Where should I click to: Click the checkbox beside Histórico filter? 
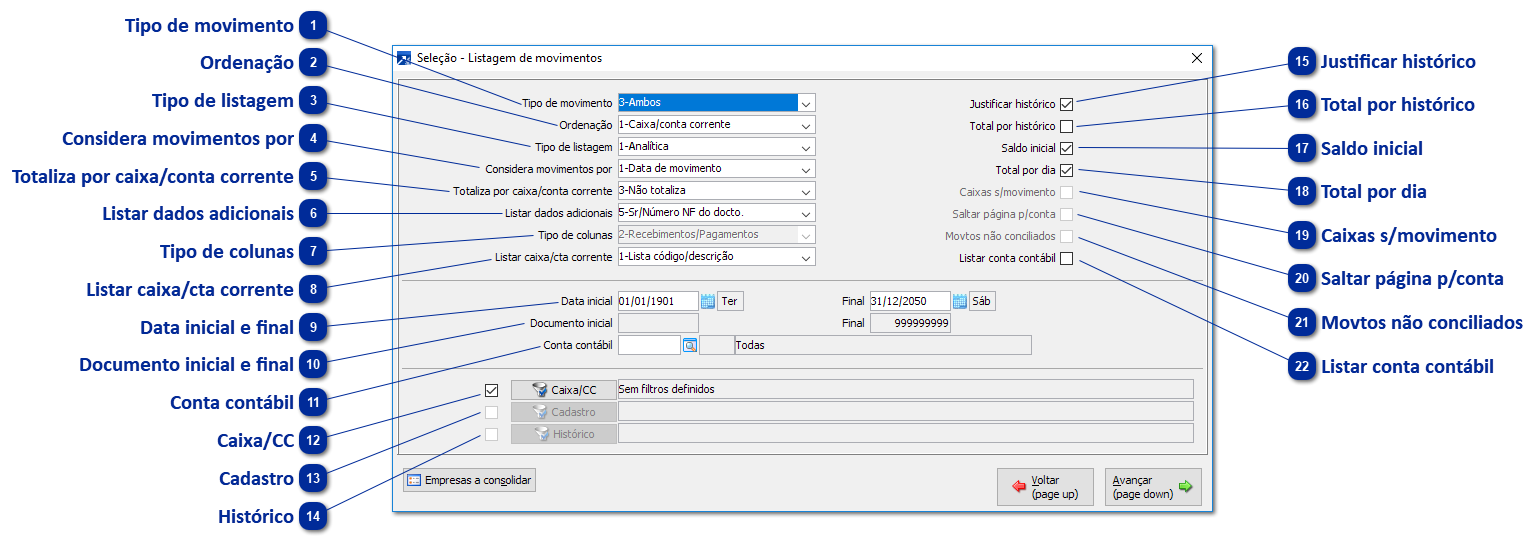[x=491, y=434]
